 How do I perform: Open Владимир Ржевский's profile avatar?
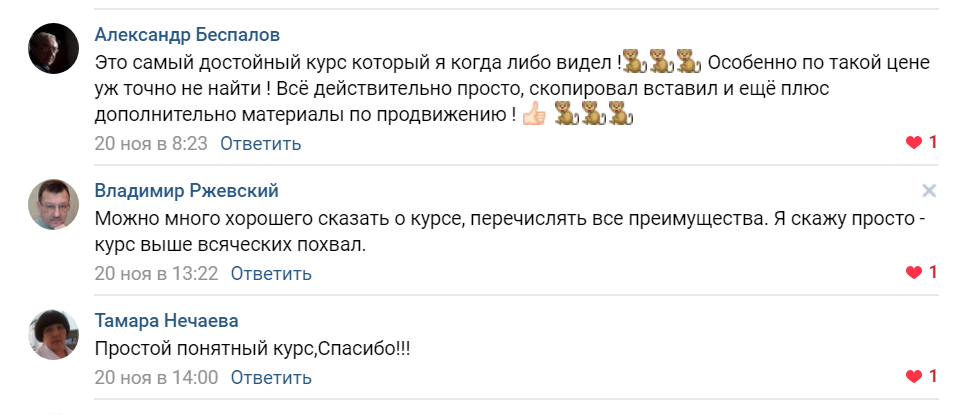[54, 205]
